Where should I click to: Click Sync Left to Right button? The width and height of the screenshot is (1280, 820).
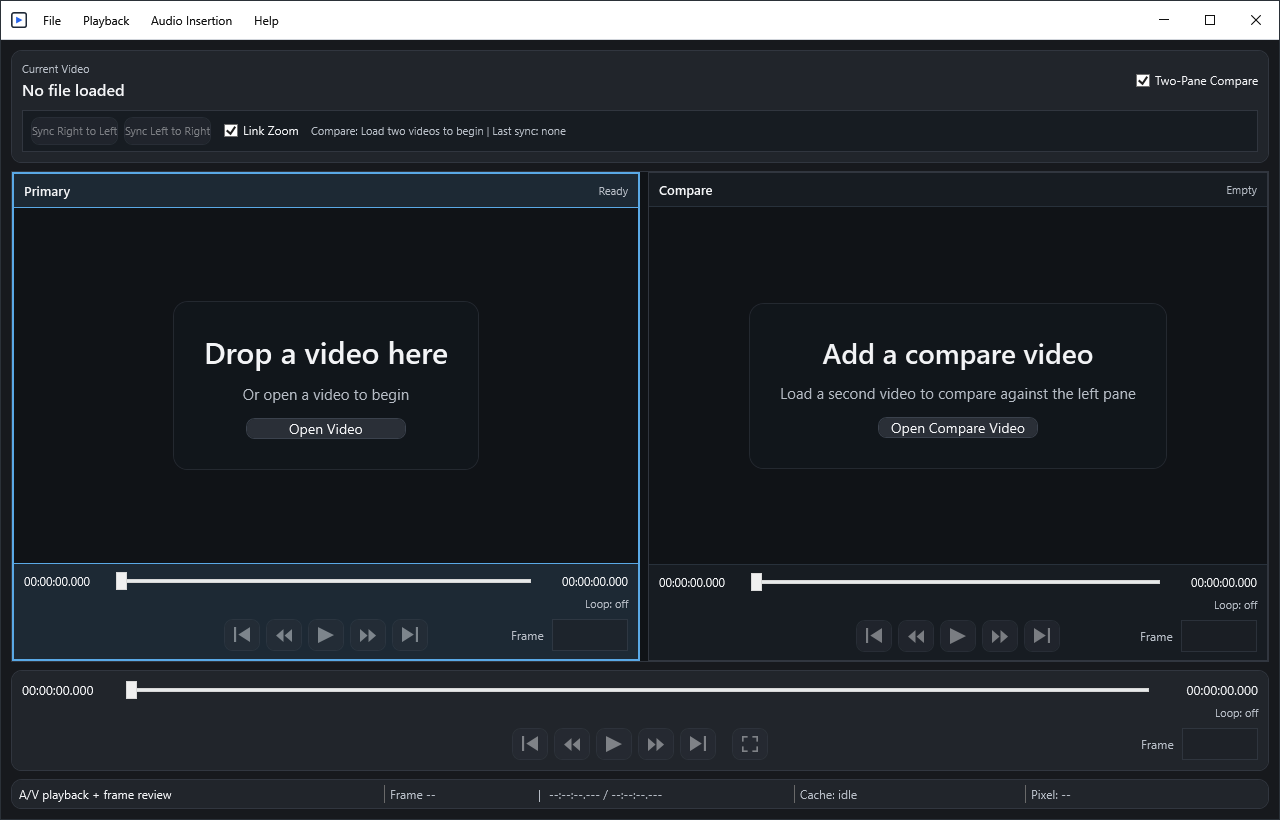pyautogui.click(x=168, y=131)
